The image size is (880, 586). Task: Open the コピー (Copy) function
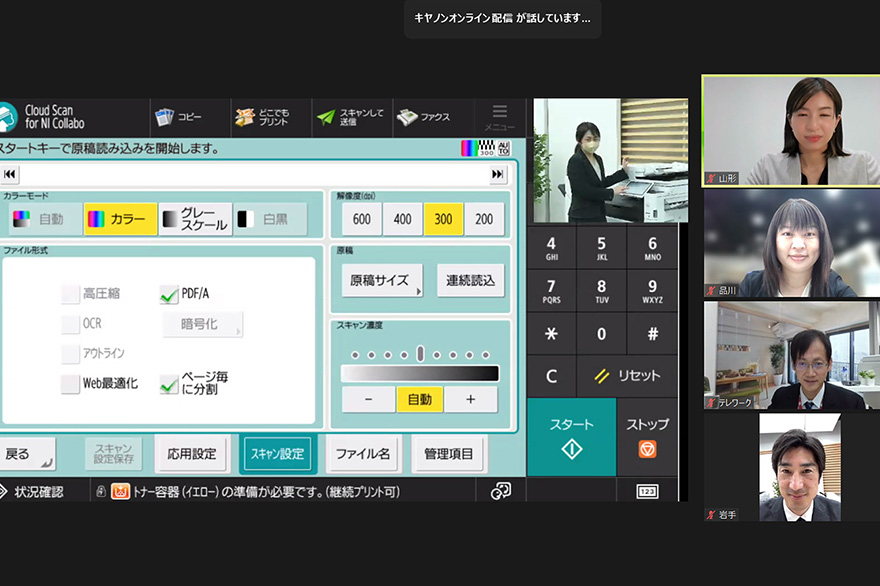click(x=179, y=117)
